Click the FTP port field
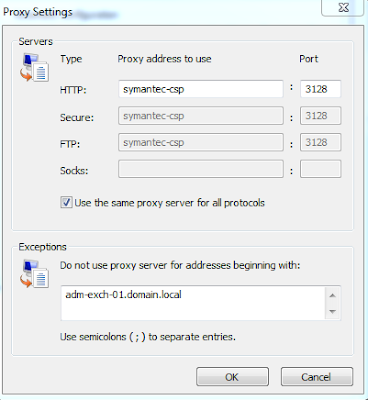The width and height of the screenshot is (368, 400). click(x=320, y=142)
